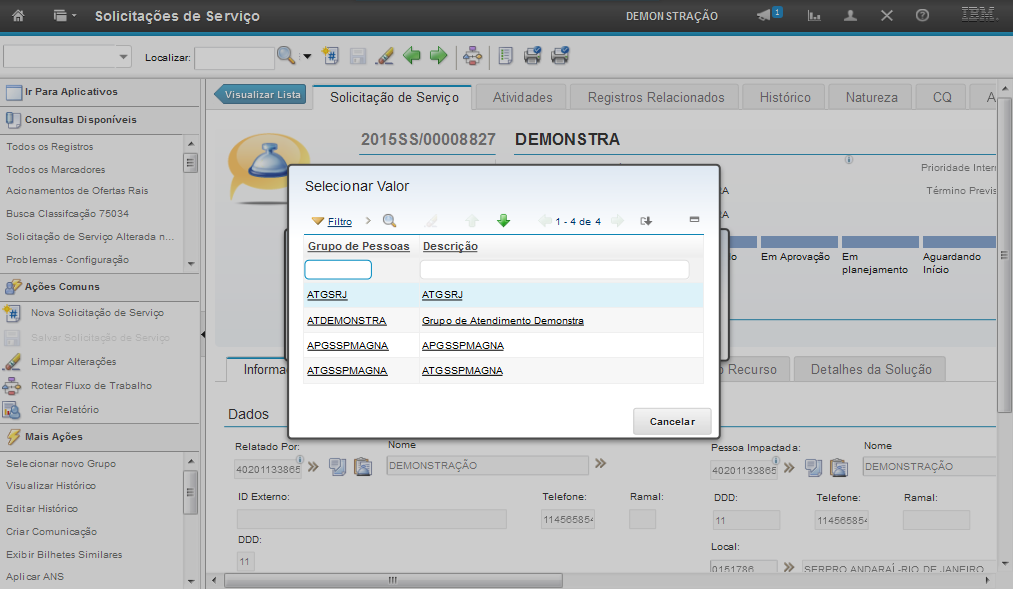Click the Help question mark icon in header
Image resolution: width=1013 pixels, height=589 pixels.
pos(922,16)
